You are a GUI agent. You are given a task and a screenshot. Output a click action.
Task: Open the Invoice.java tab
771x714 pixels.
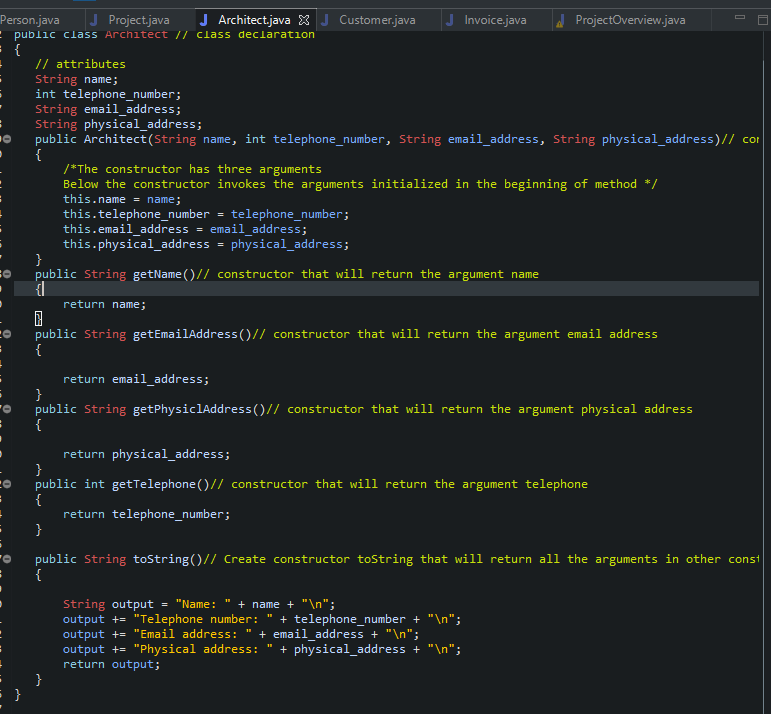495,20
